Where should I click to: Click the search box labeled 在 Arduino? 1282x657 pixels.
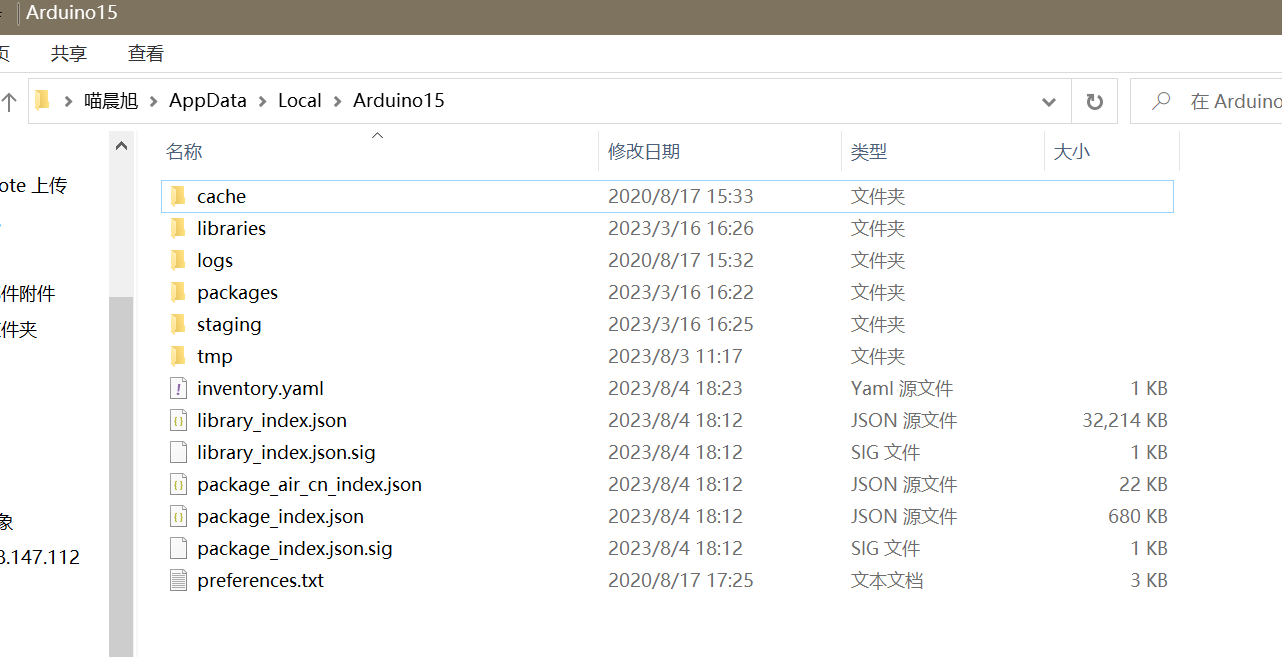[x=1215, y=100]
